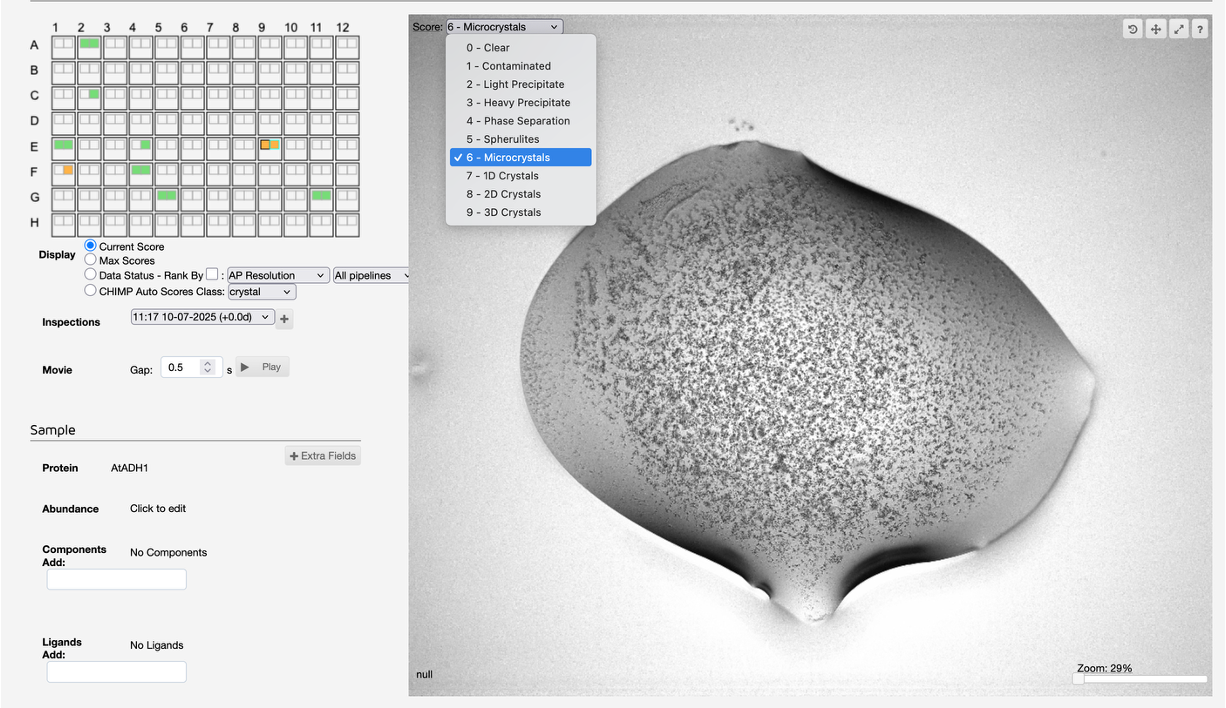
Task: Click the Sample section heading
Action: [53, 430]
